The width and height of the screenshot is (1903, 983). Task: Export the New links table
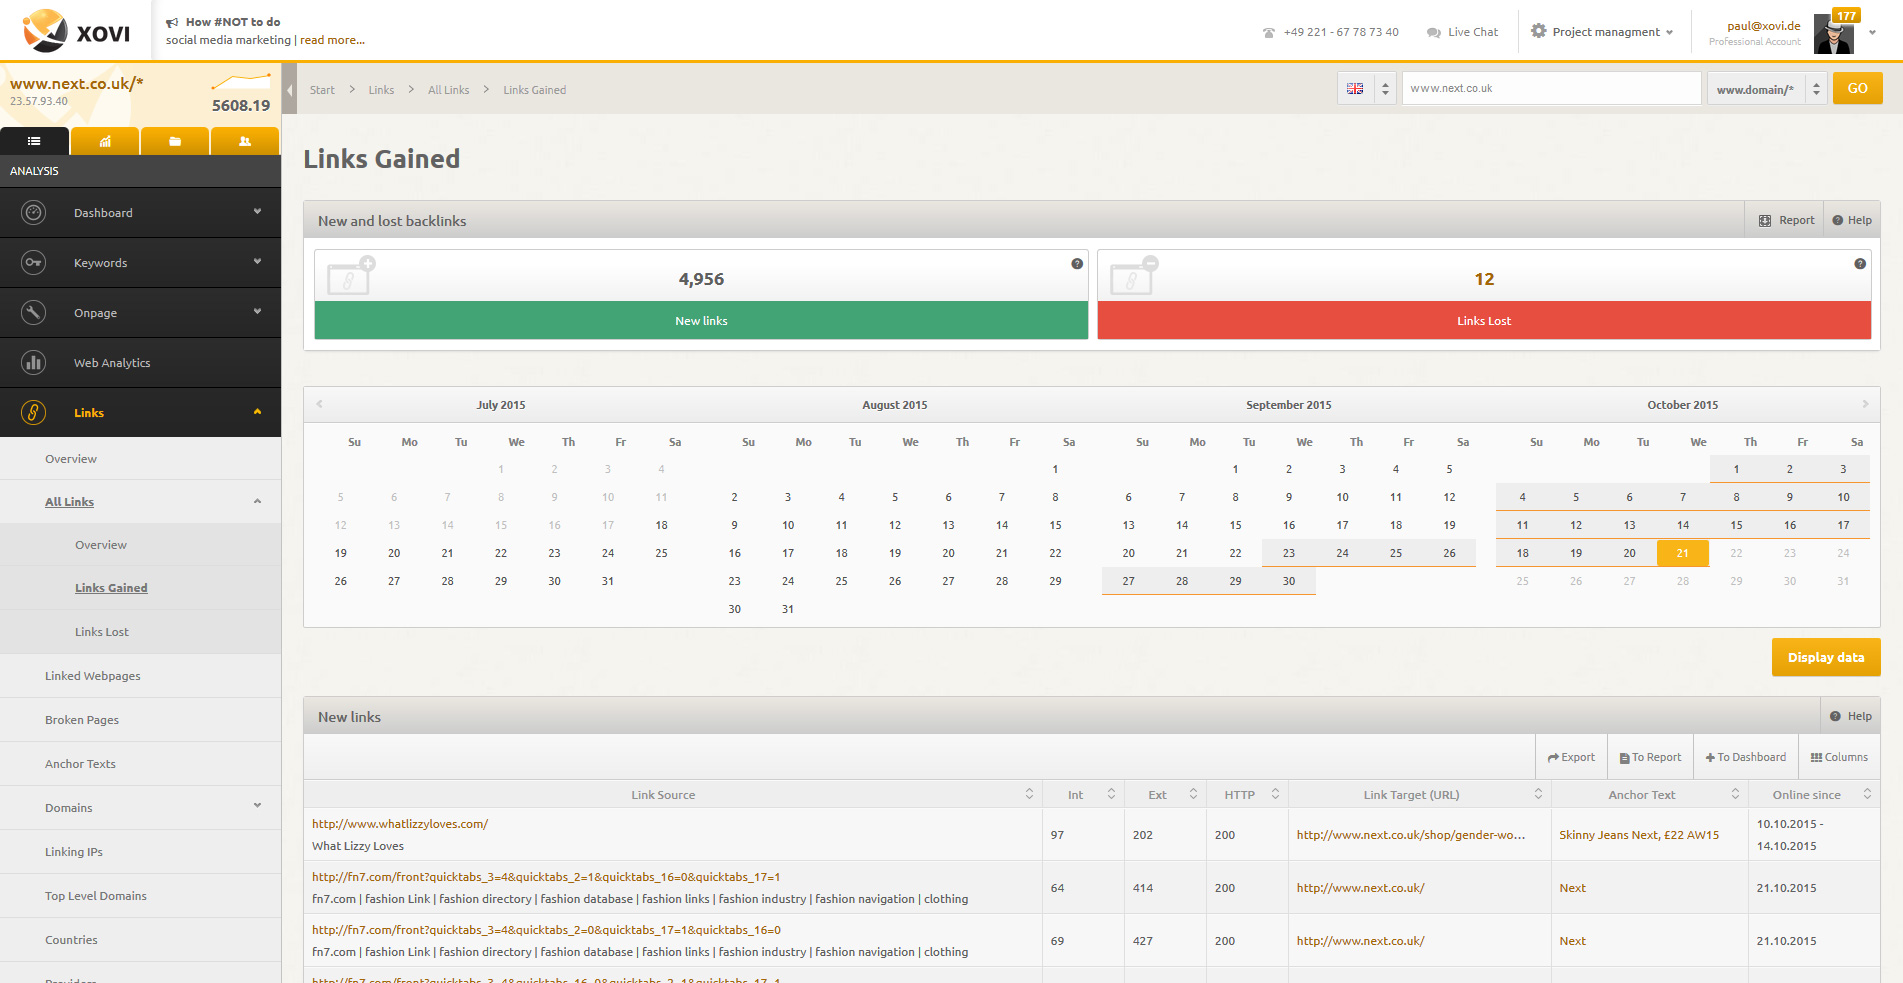click(1571, 757)
